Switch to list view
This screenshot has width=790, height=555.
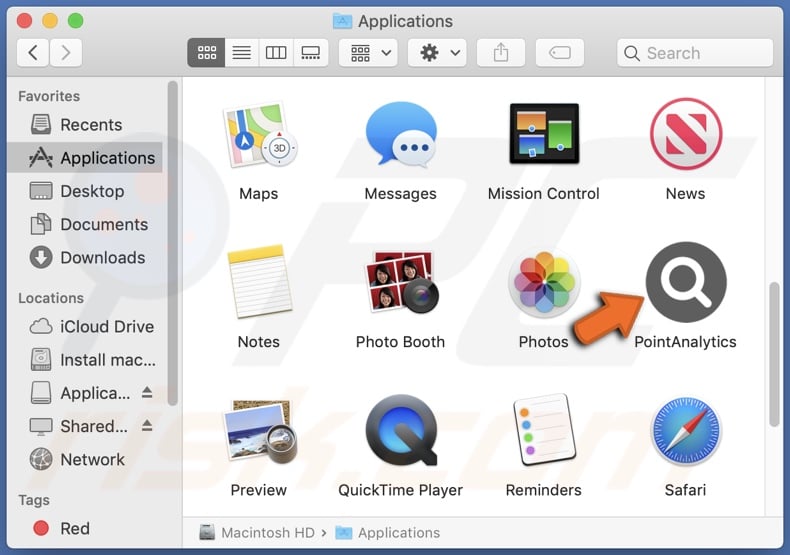pos(242,52)
